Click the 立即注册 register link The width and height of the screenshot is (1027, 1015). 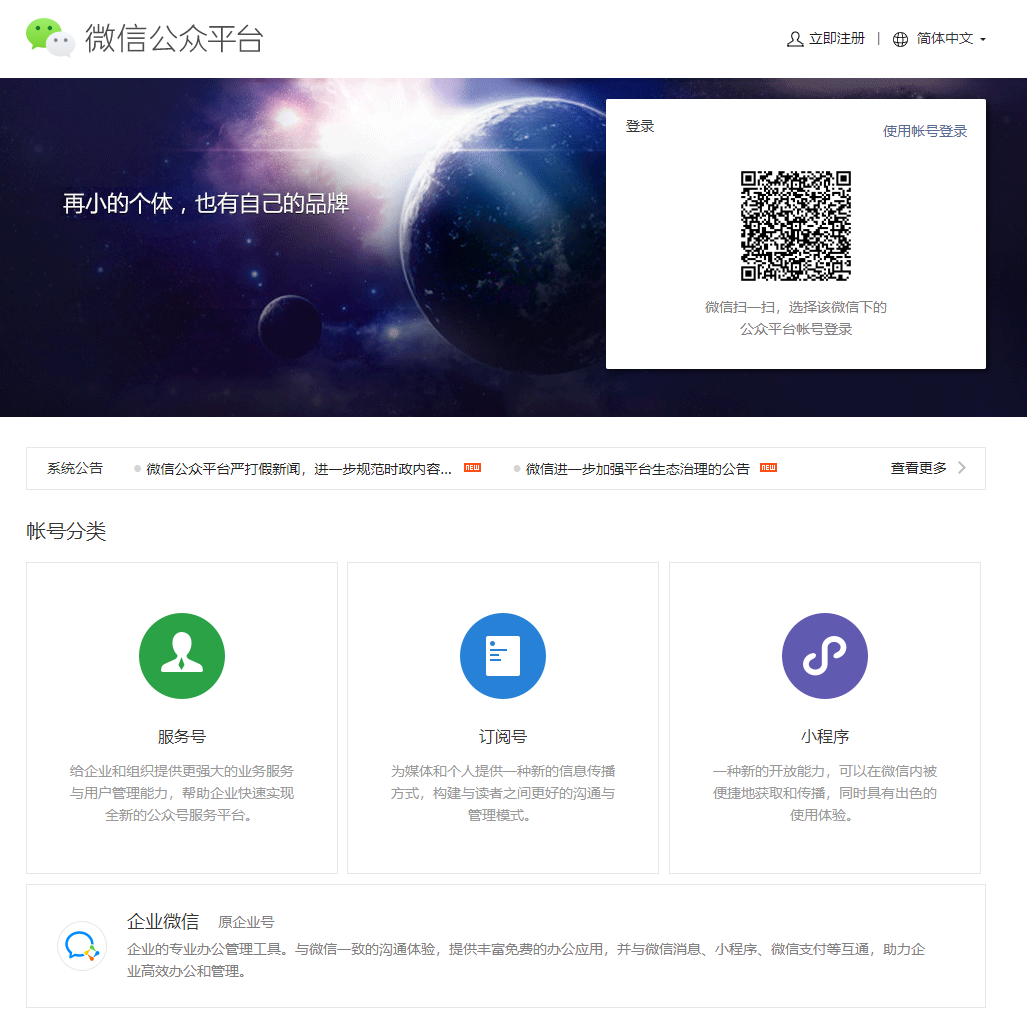coord(836,39)
